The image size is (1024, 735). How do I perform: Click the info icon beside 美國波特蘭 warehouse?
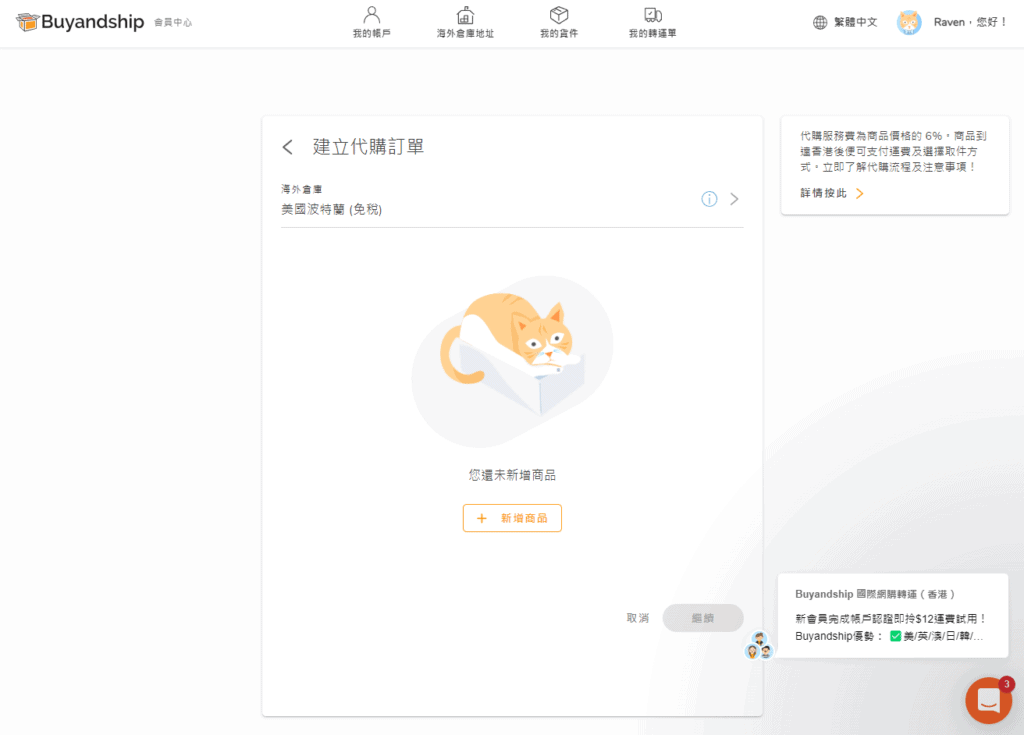710,199
